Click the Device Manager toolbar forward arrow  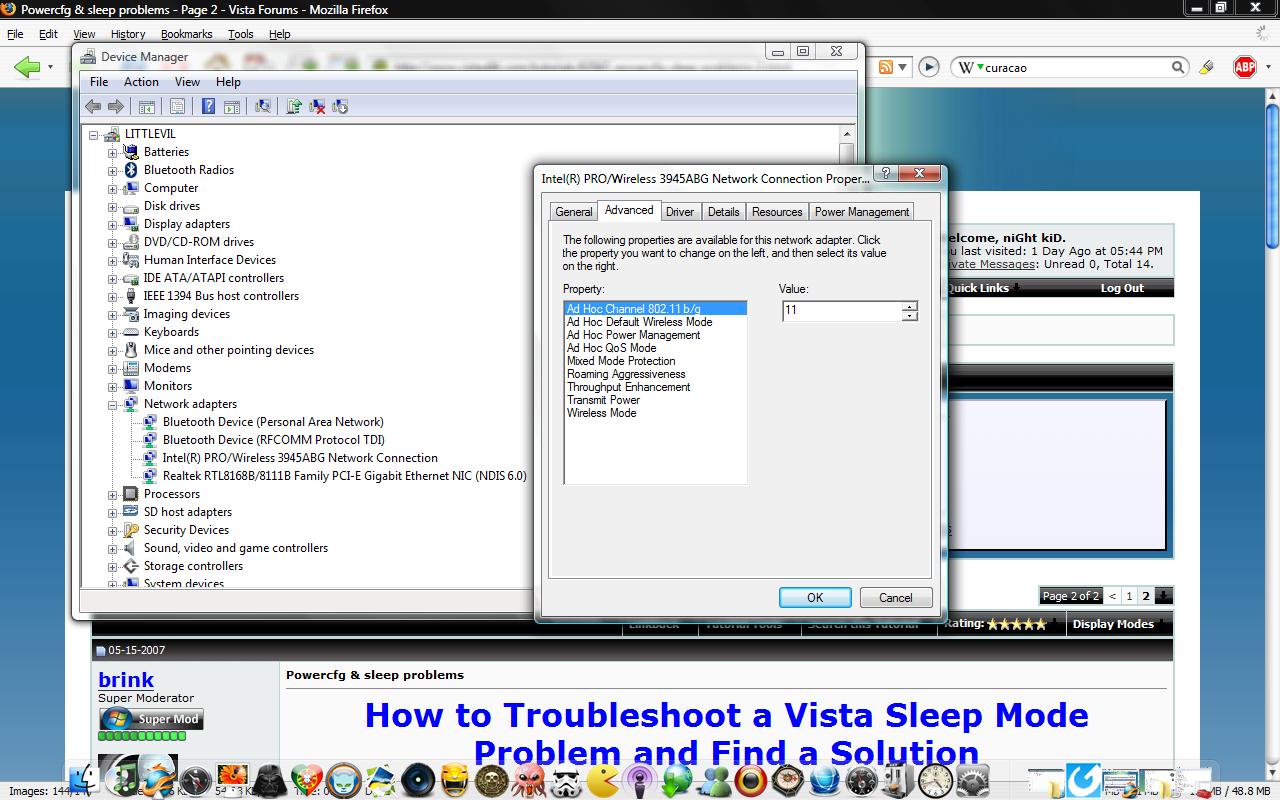116,106
